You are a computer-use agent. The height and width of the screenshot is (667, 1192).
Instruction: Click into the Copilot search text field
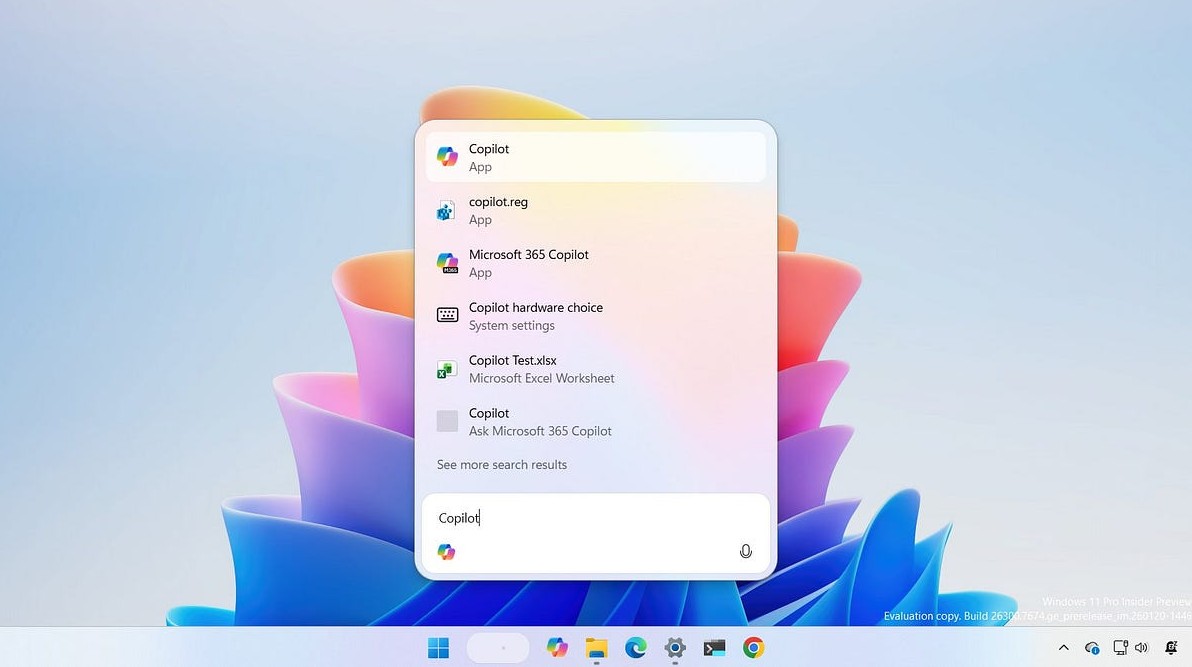coord(595,518)
